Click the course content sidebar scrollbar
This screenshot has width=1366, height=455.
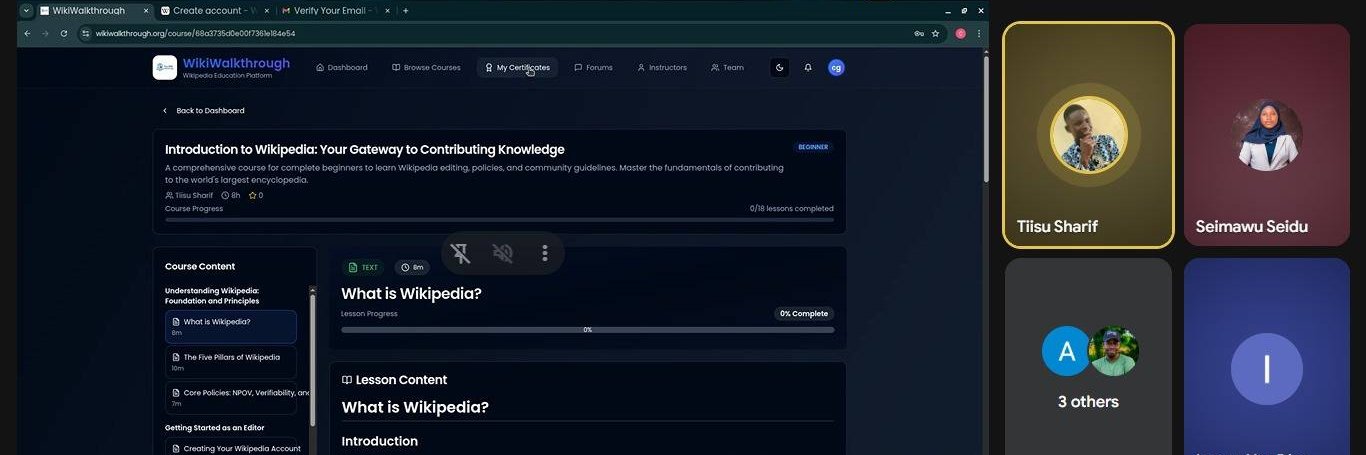coord(312,360)
